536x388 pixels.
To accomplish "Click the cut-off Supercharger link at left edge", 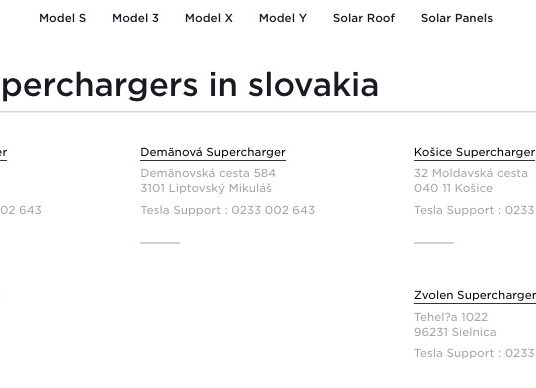I will (3, 152).
